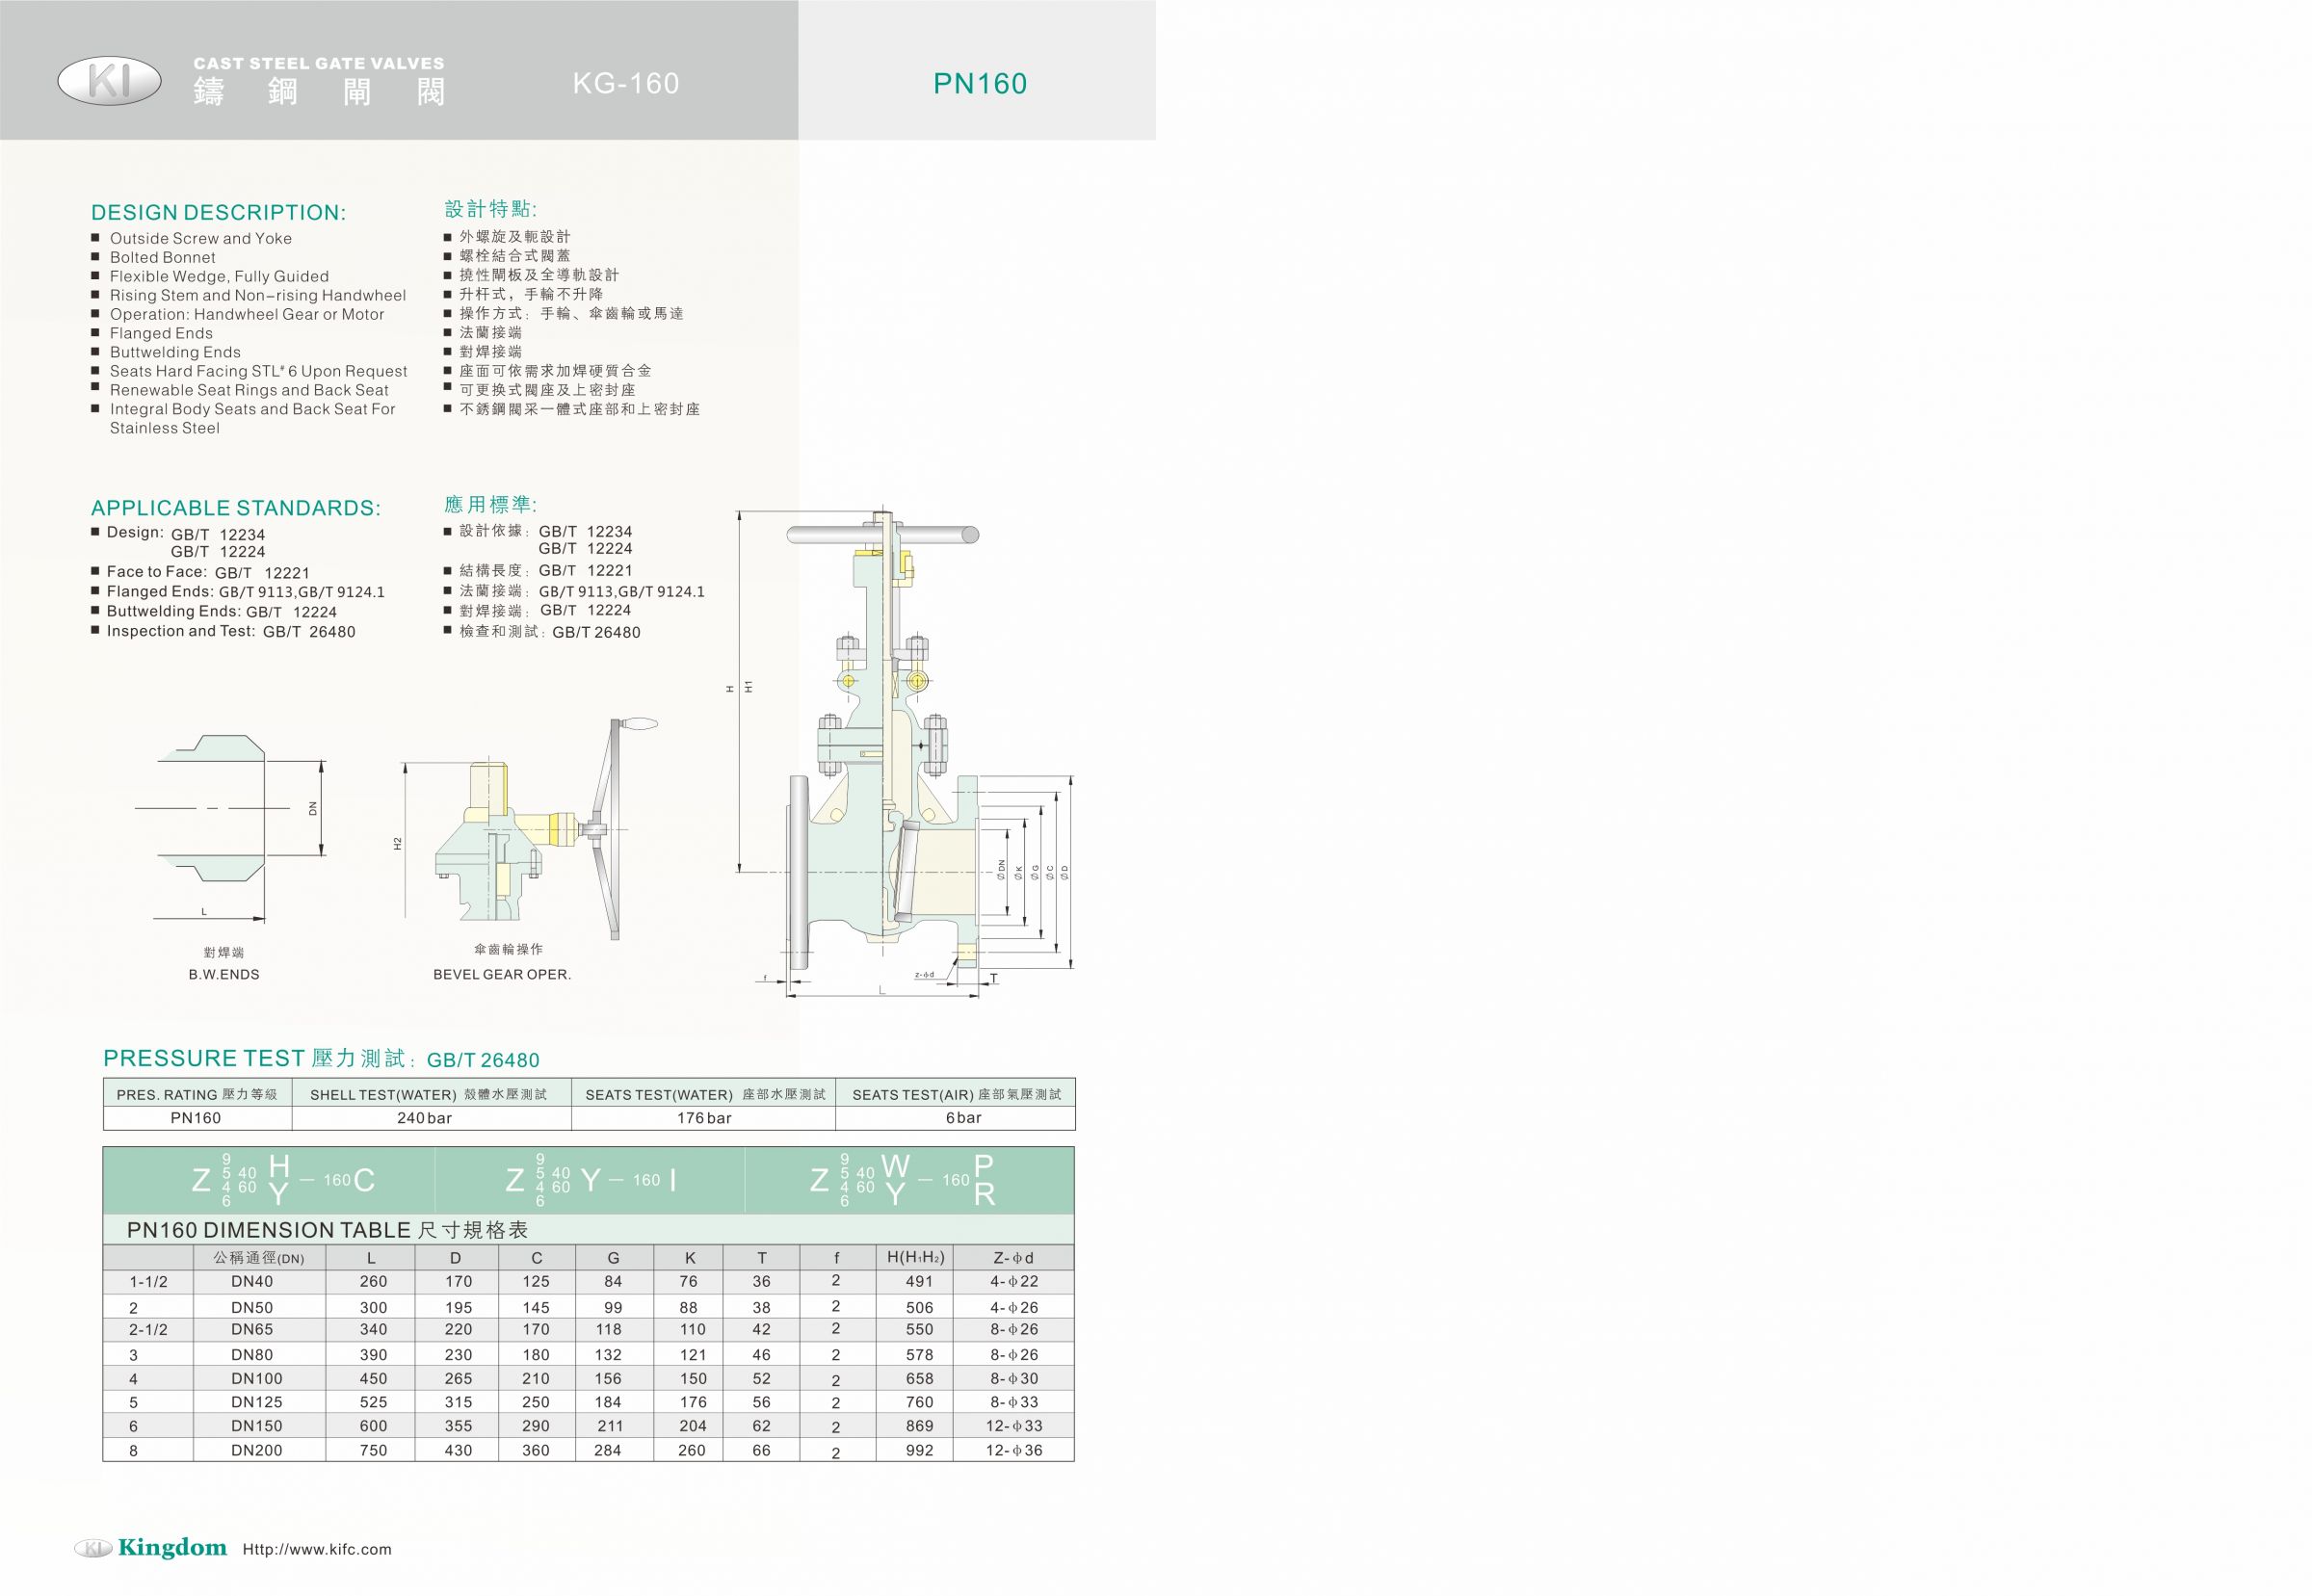This screenshot has width=2312, height=1596.
Task: Click the B.W.ENDS butt-weld diagram
Action: coord(230,829)
